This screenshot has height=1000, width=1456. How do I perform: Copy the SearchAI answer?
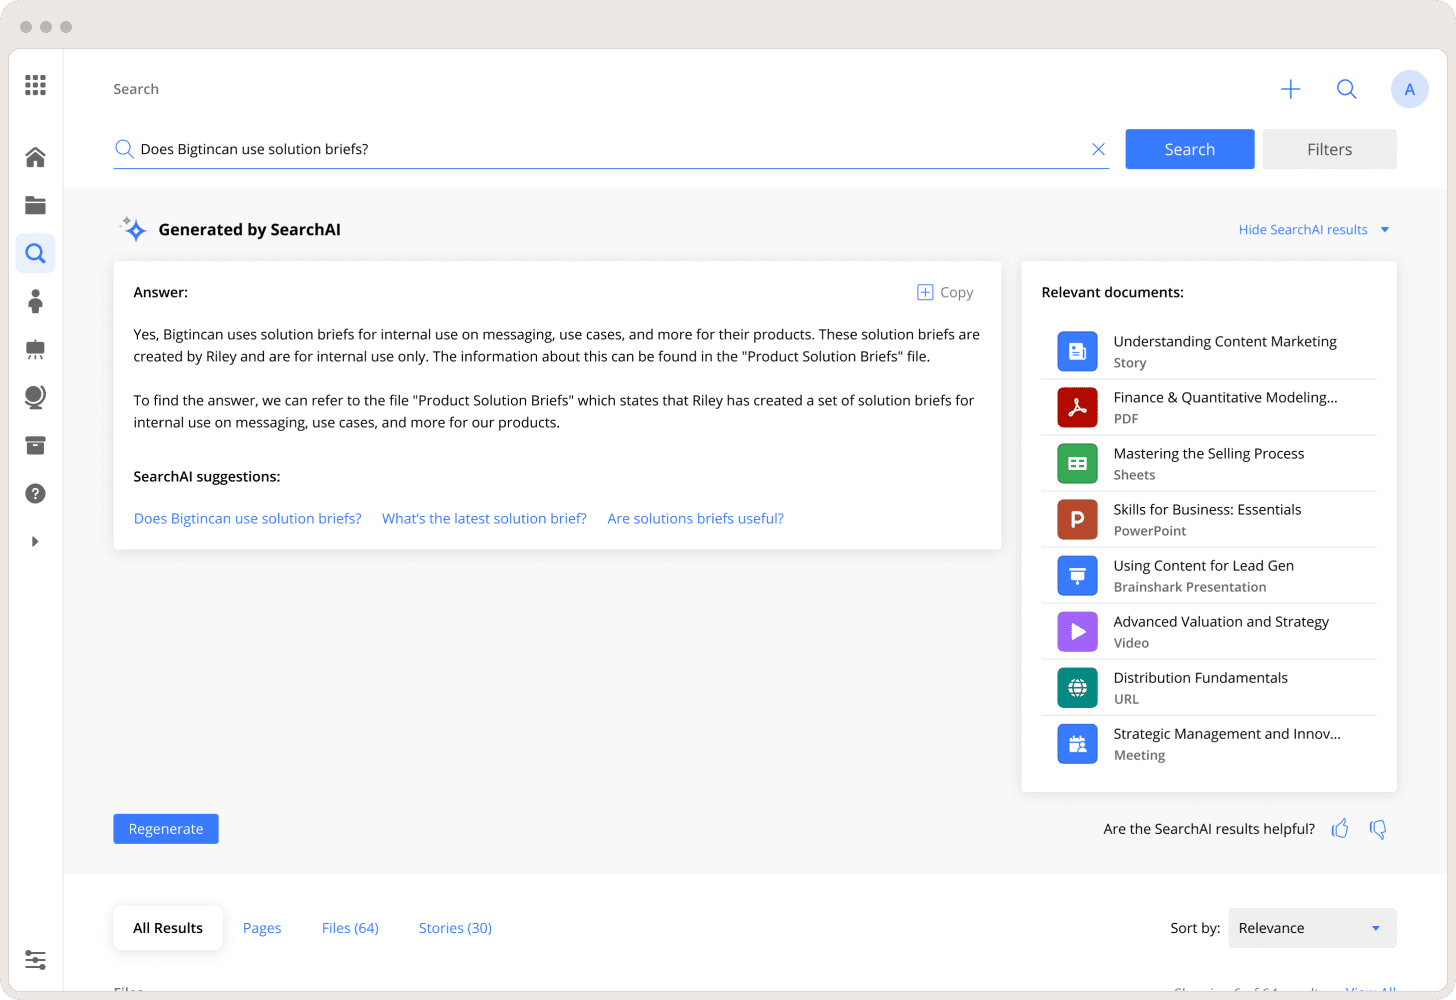click(945, 292)
